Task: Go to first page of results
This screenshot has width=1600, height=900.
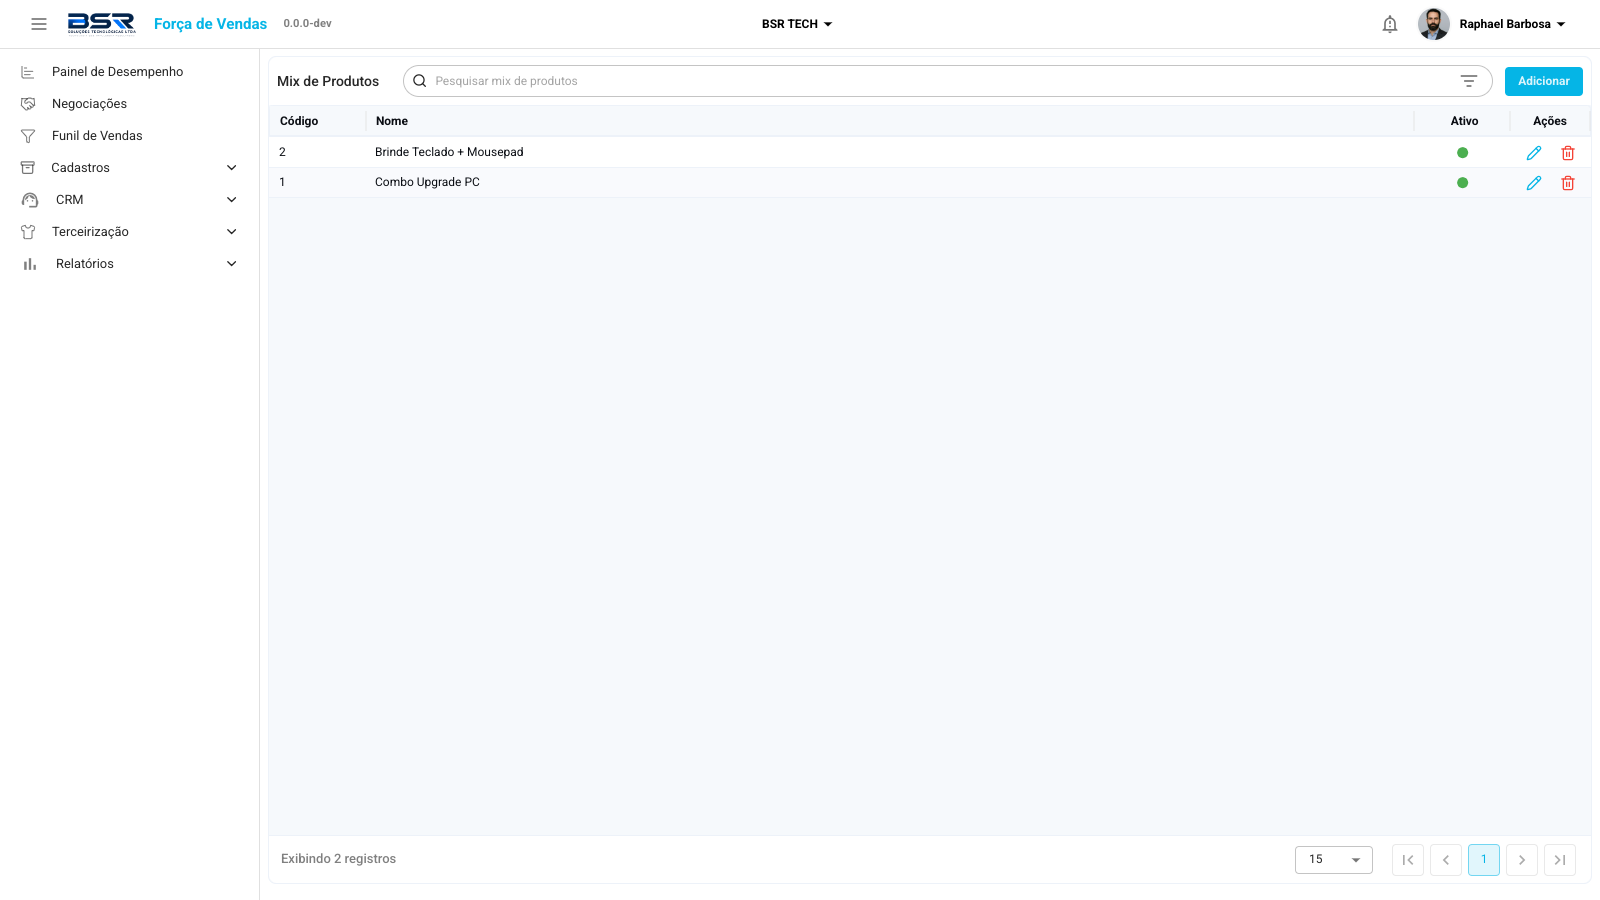Action: [1408, 860]
